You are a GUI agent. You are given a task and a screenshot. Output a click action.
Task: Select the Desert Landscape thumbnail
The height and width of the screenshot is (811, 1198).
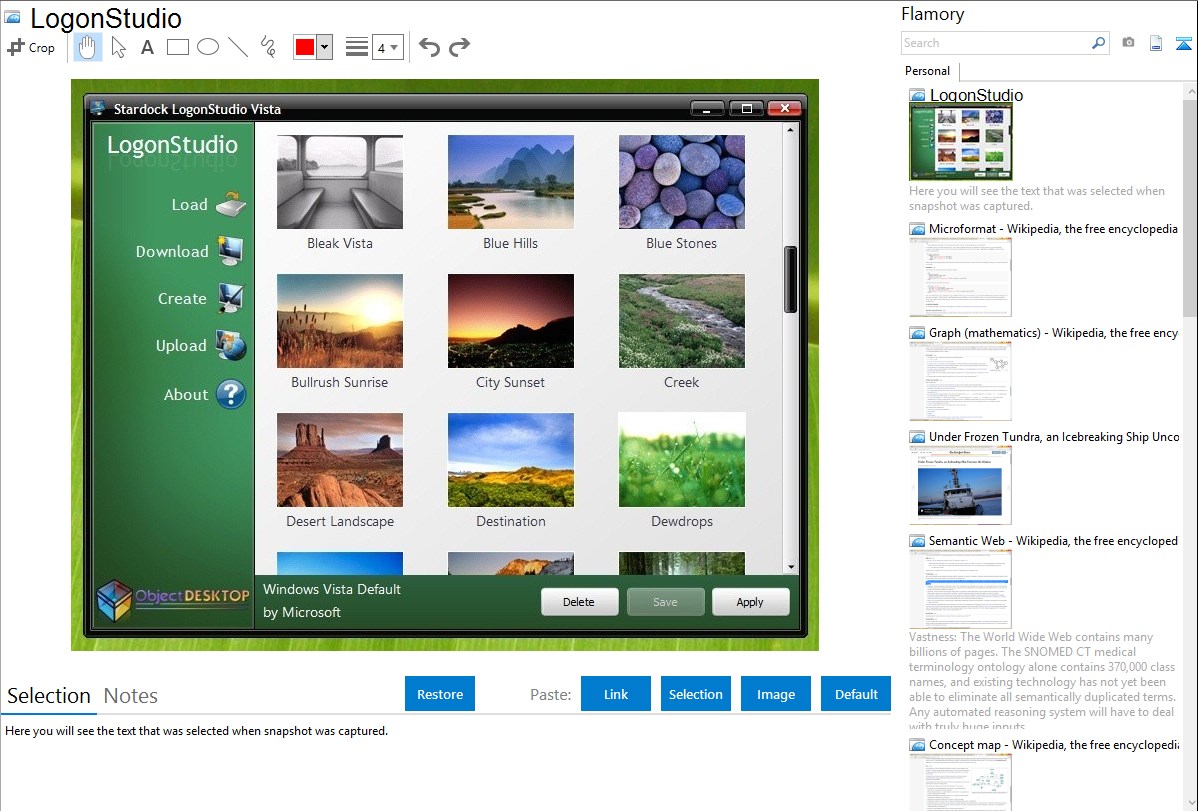tap(340, 460)
